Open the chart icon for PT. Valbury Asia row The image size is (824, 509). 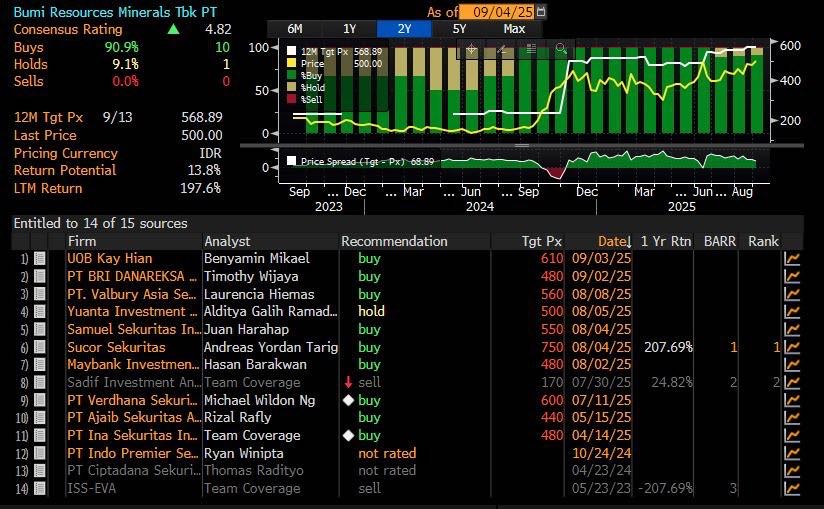point(792,294)
